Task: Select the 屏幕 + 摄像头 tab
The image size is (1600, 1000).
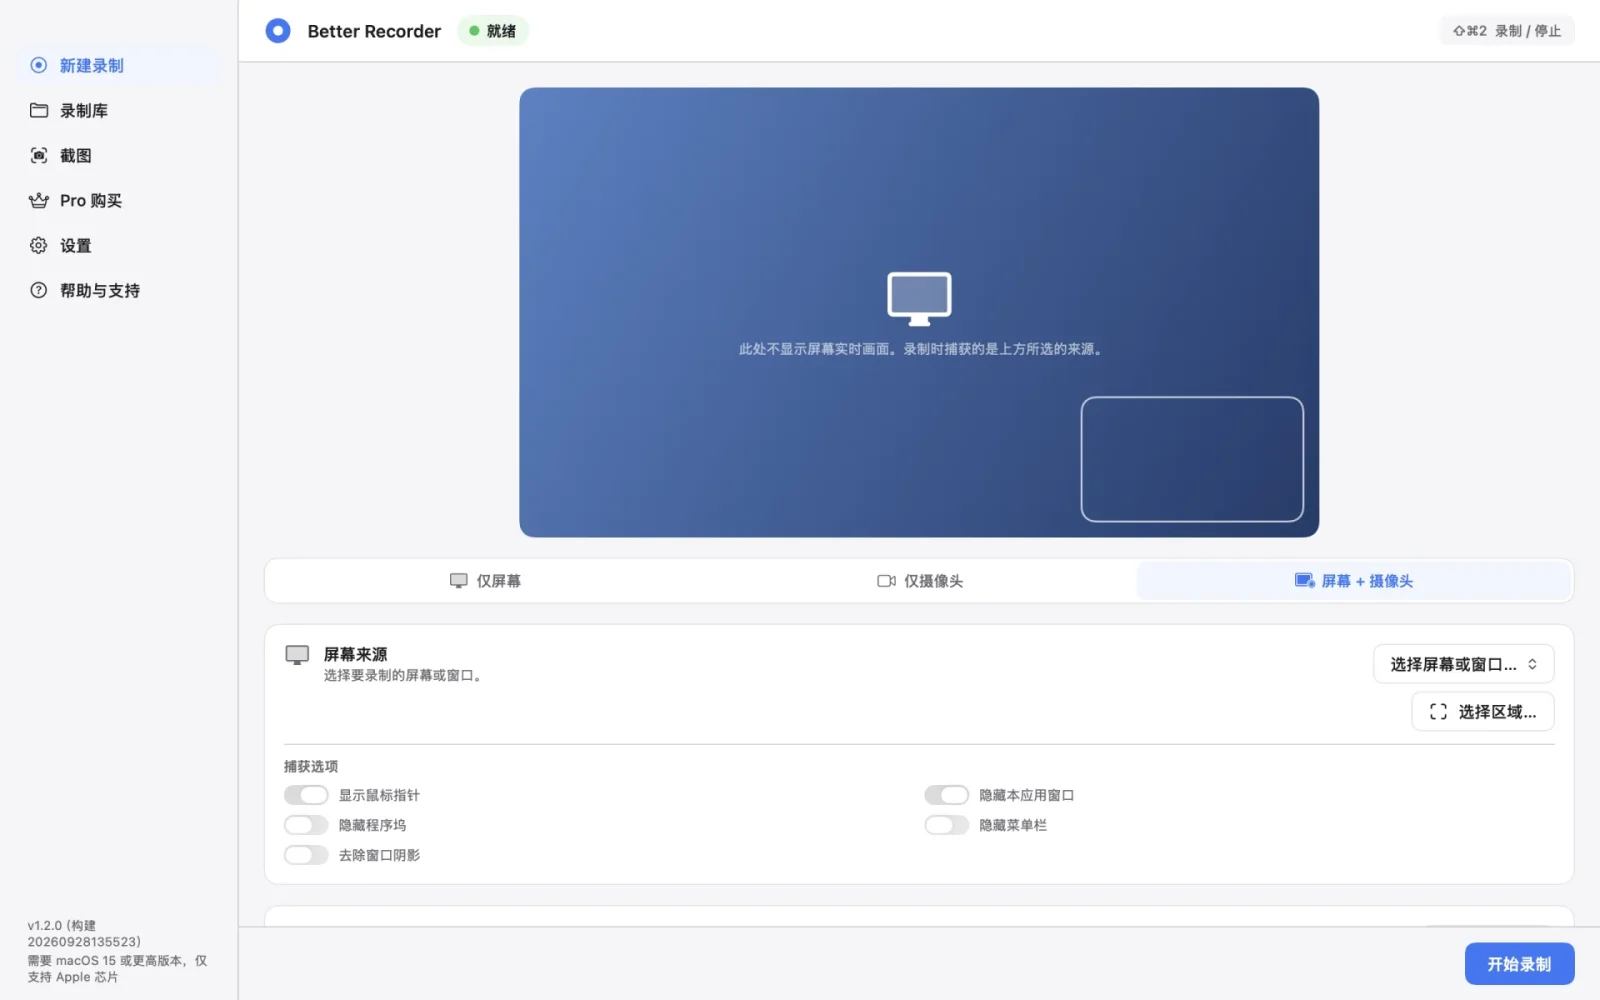Action: (1354, 581)
